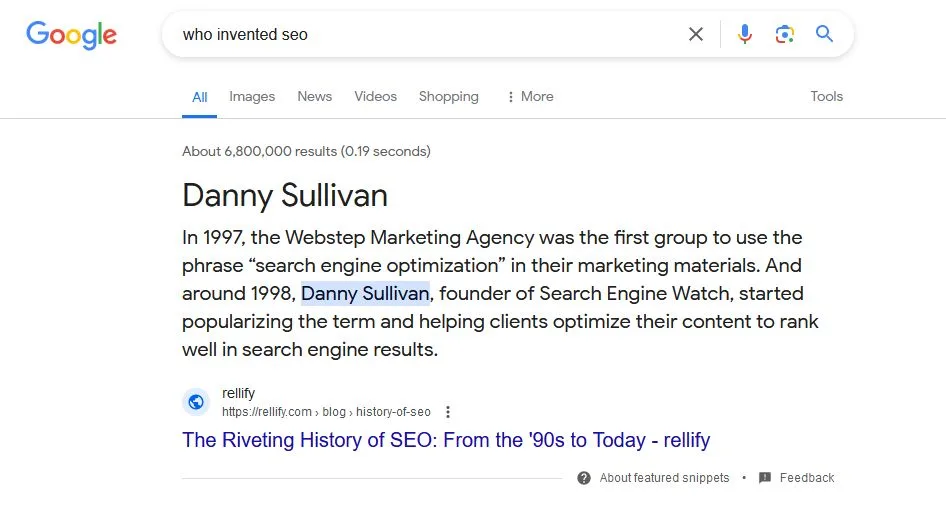Expand the More search categories menu
946x526 pixels.
(530, 97)
